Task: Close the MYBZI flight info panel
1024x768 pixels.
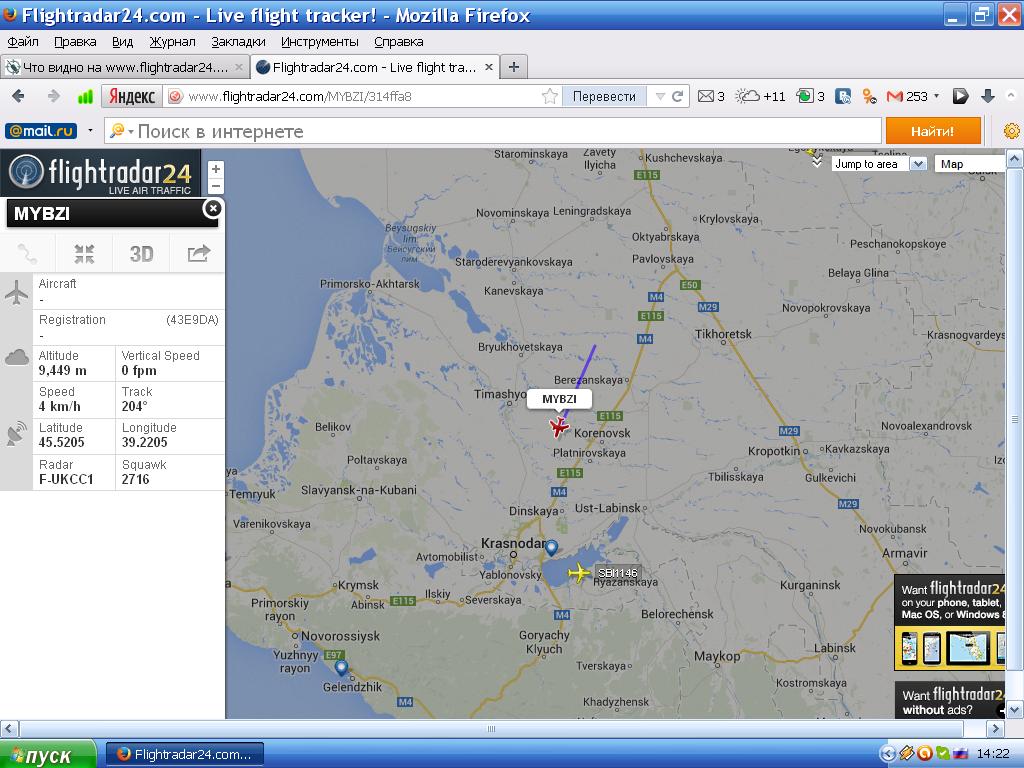Action: point(212,209)
